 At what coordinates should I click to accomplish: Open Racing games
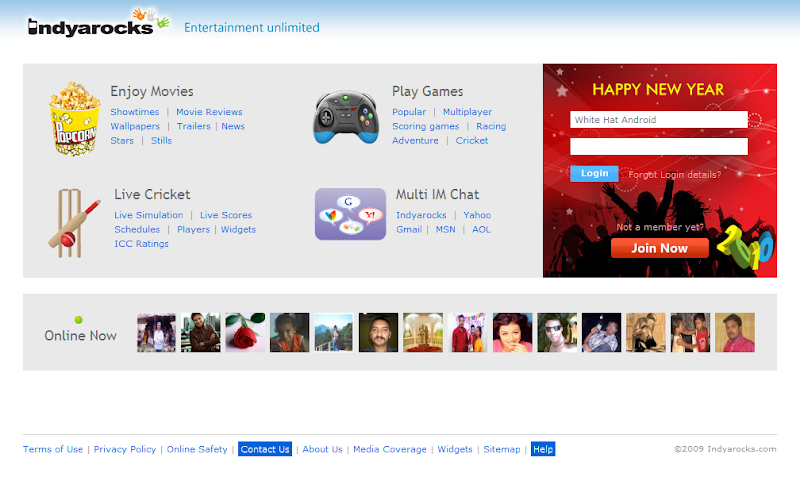(491, 126)
